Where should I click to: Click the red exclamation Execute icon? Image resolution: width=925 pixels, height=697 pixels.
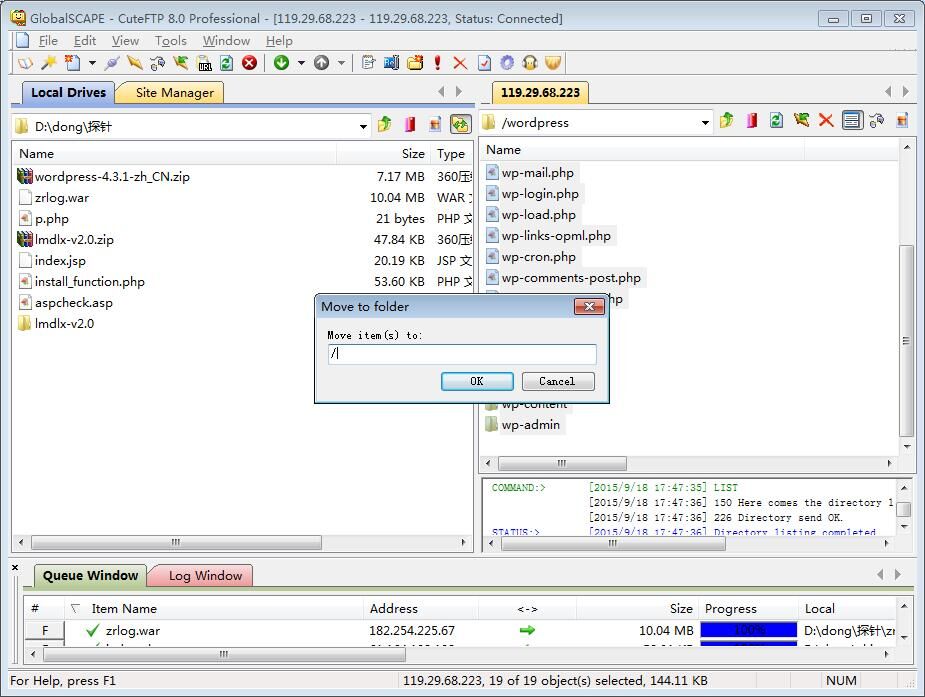[x=438, y=63]
